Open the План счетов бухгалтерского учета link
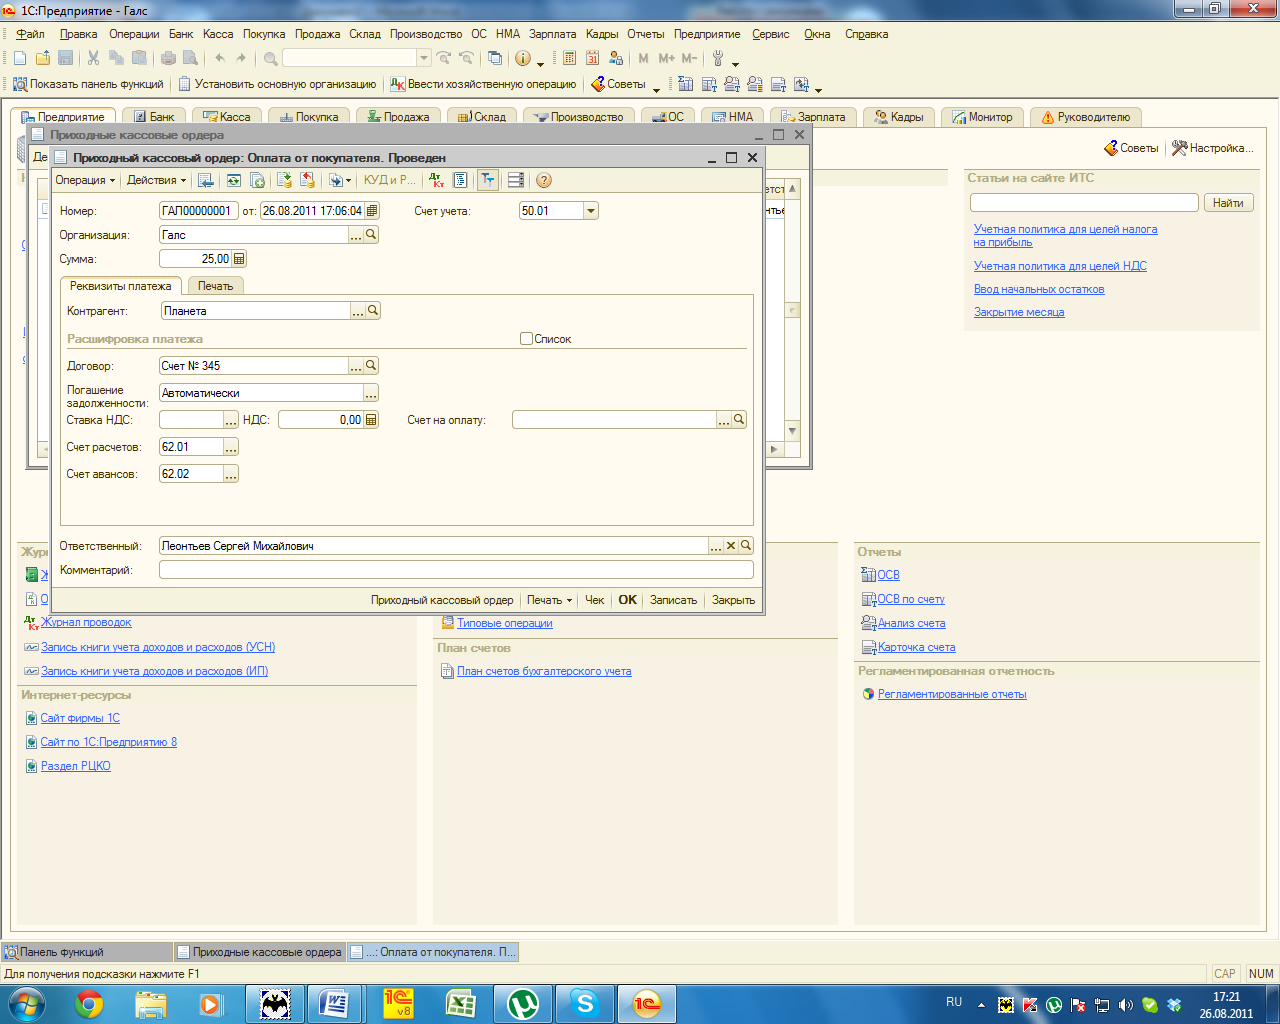The image size is (1280, 1024). point(544,671)
